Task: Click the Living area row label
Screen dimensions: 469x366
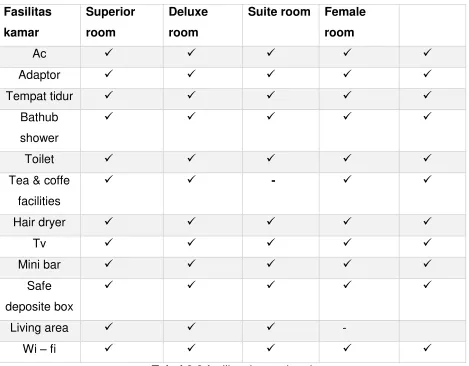Action: click(x=39, y=328)
